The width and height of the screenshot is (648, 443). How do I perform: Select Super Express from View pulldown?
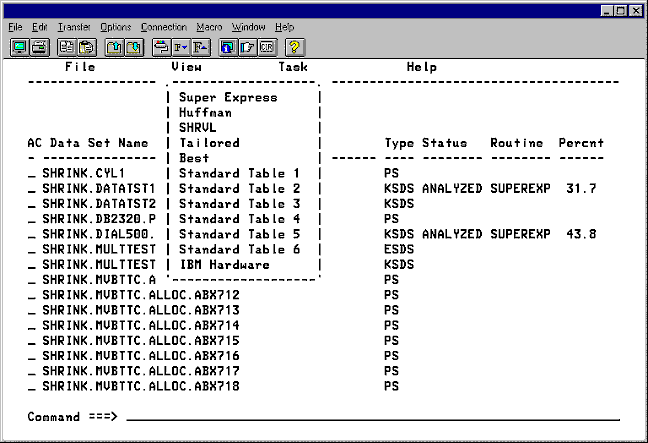(228, 98)
